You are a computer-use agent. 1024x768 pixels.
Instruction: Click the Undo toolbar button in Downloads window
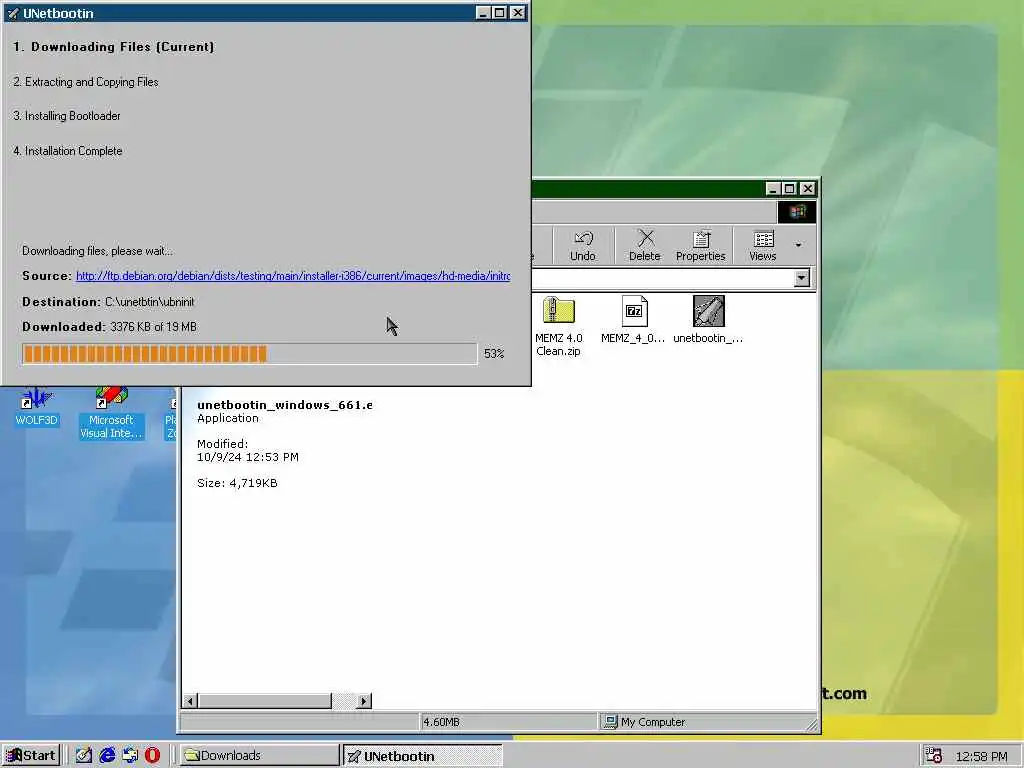point(583,246)
